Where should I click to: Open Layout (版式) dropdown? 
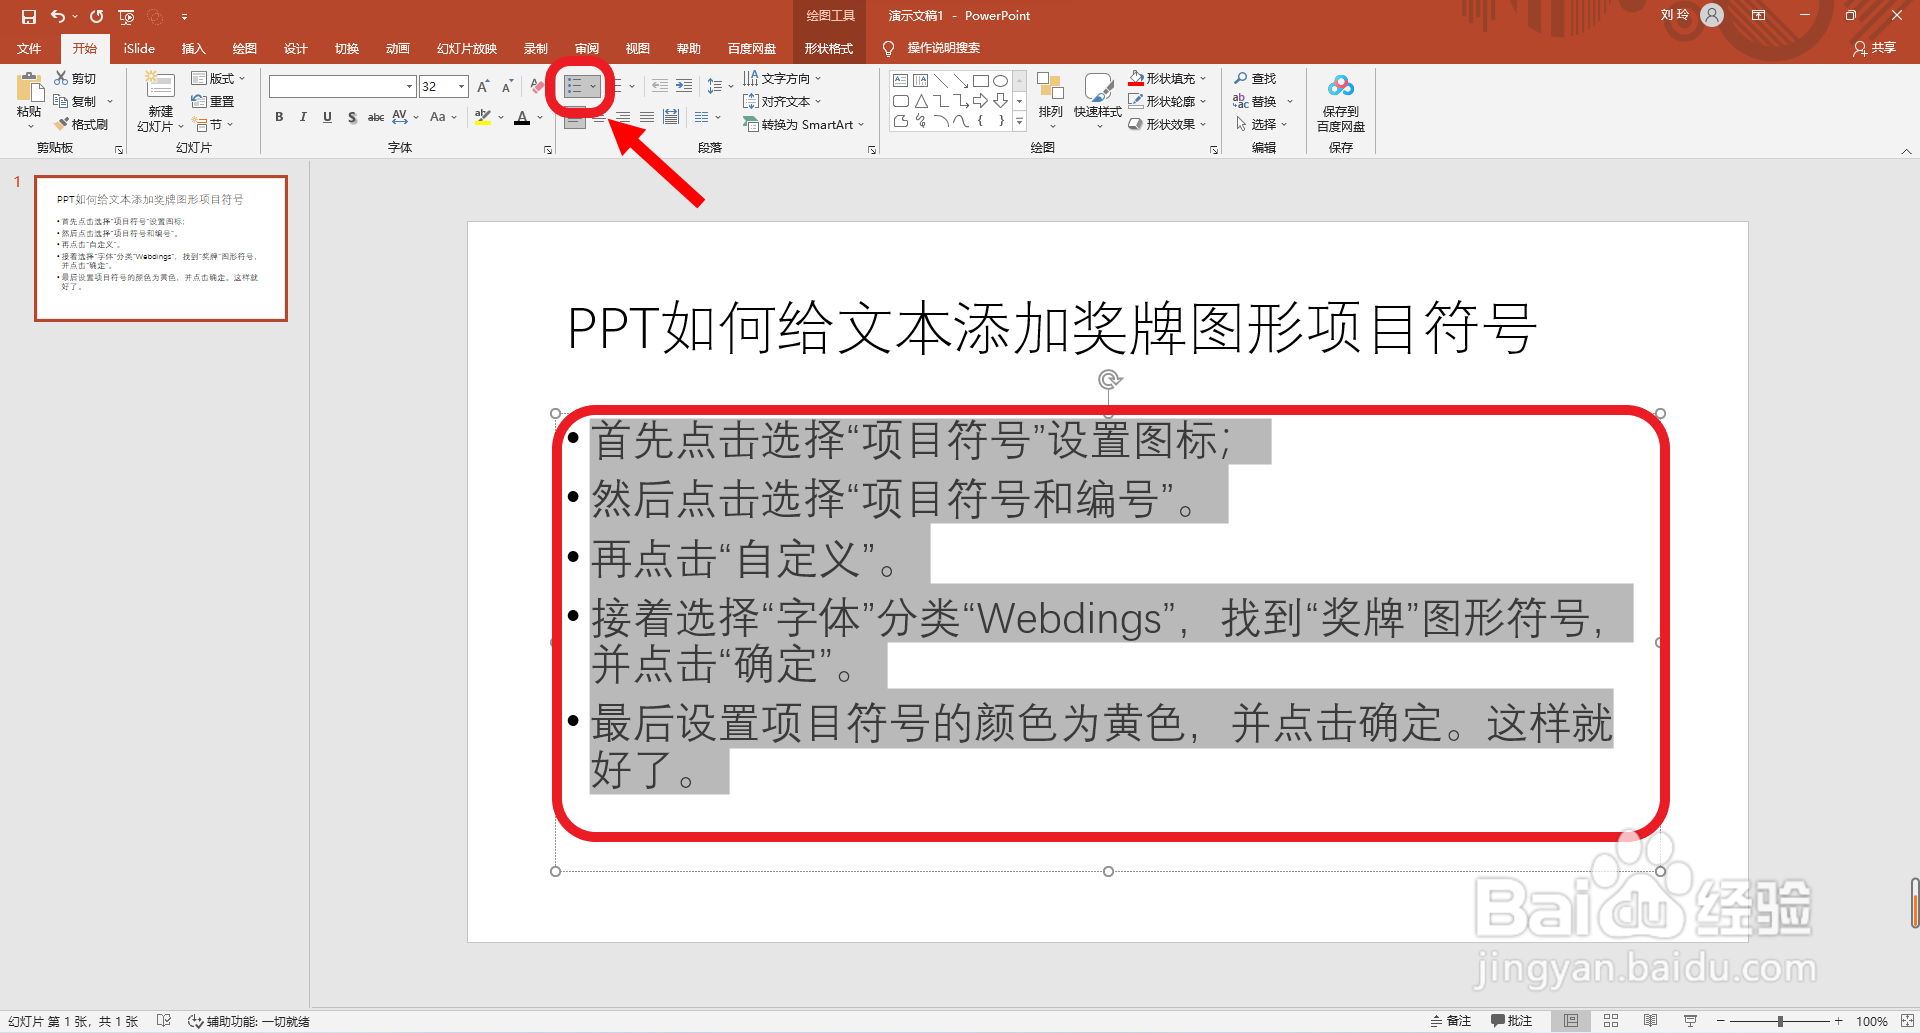tap(218, 78)
